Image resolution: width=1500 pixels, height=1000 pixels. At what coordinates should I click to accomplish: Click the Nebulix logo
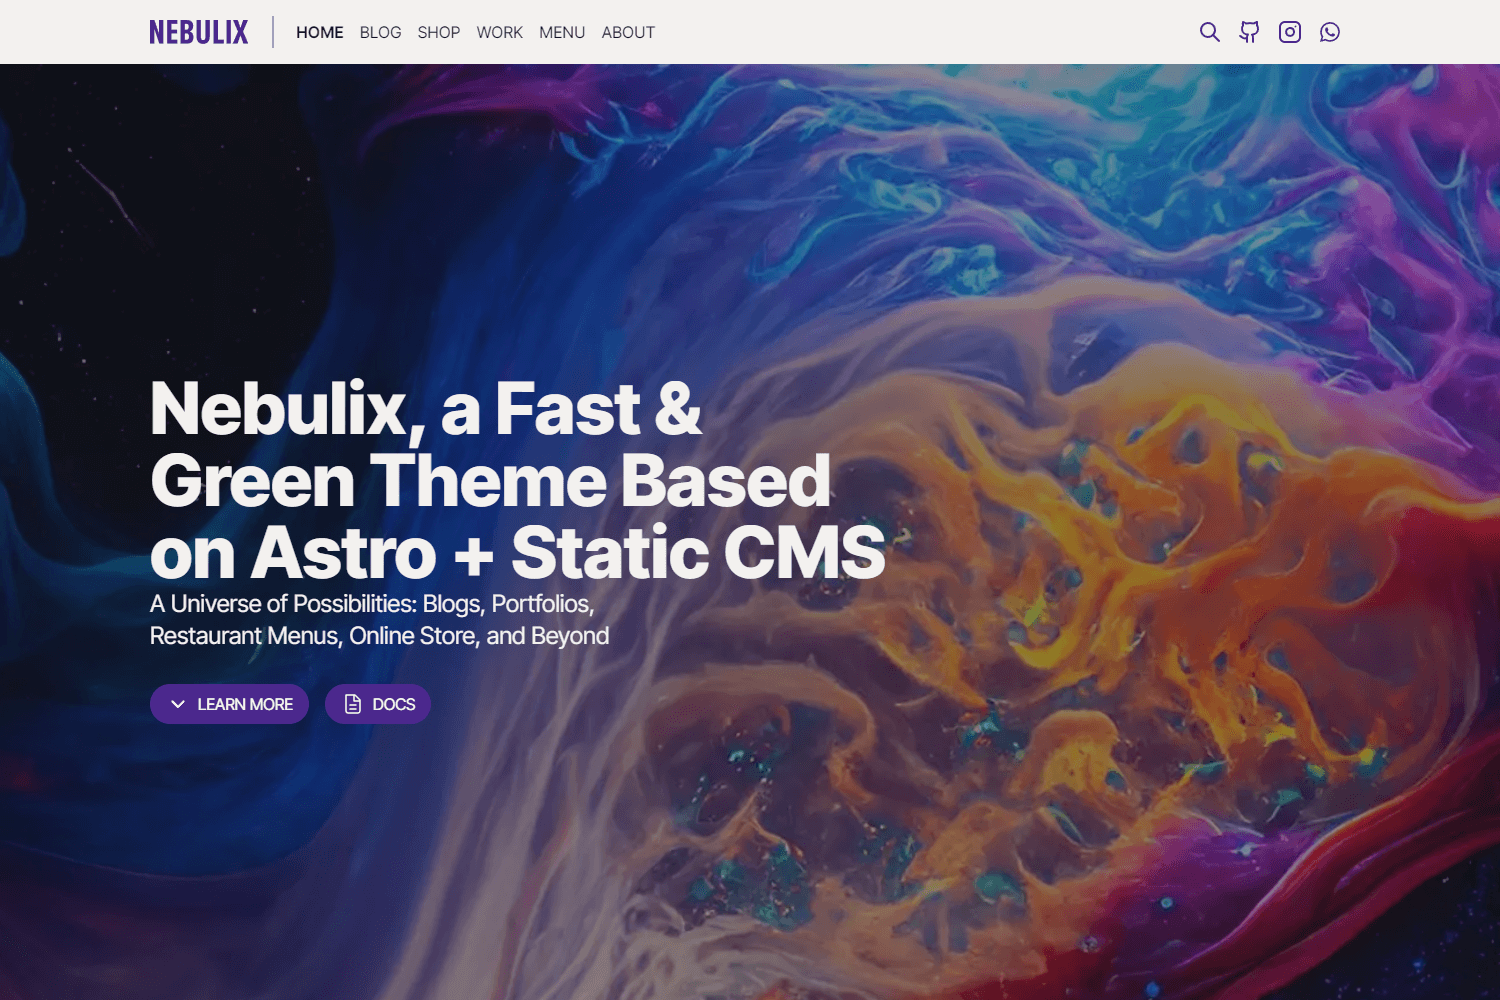coord(198,32)
